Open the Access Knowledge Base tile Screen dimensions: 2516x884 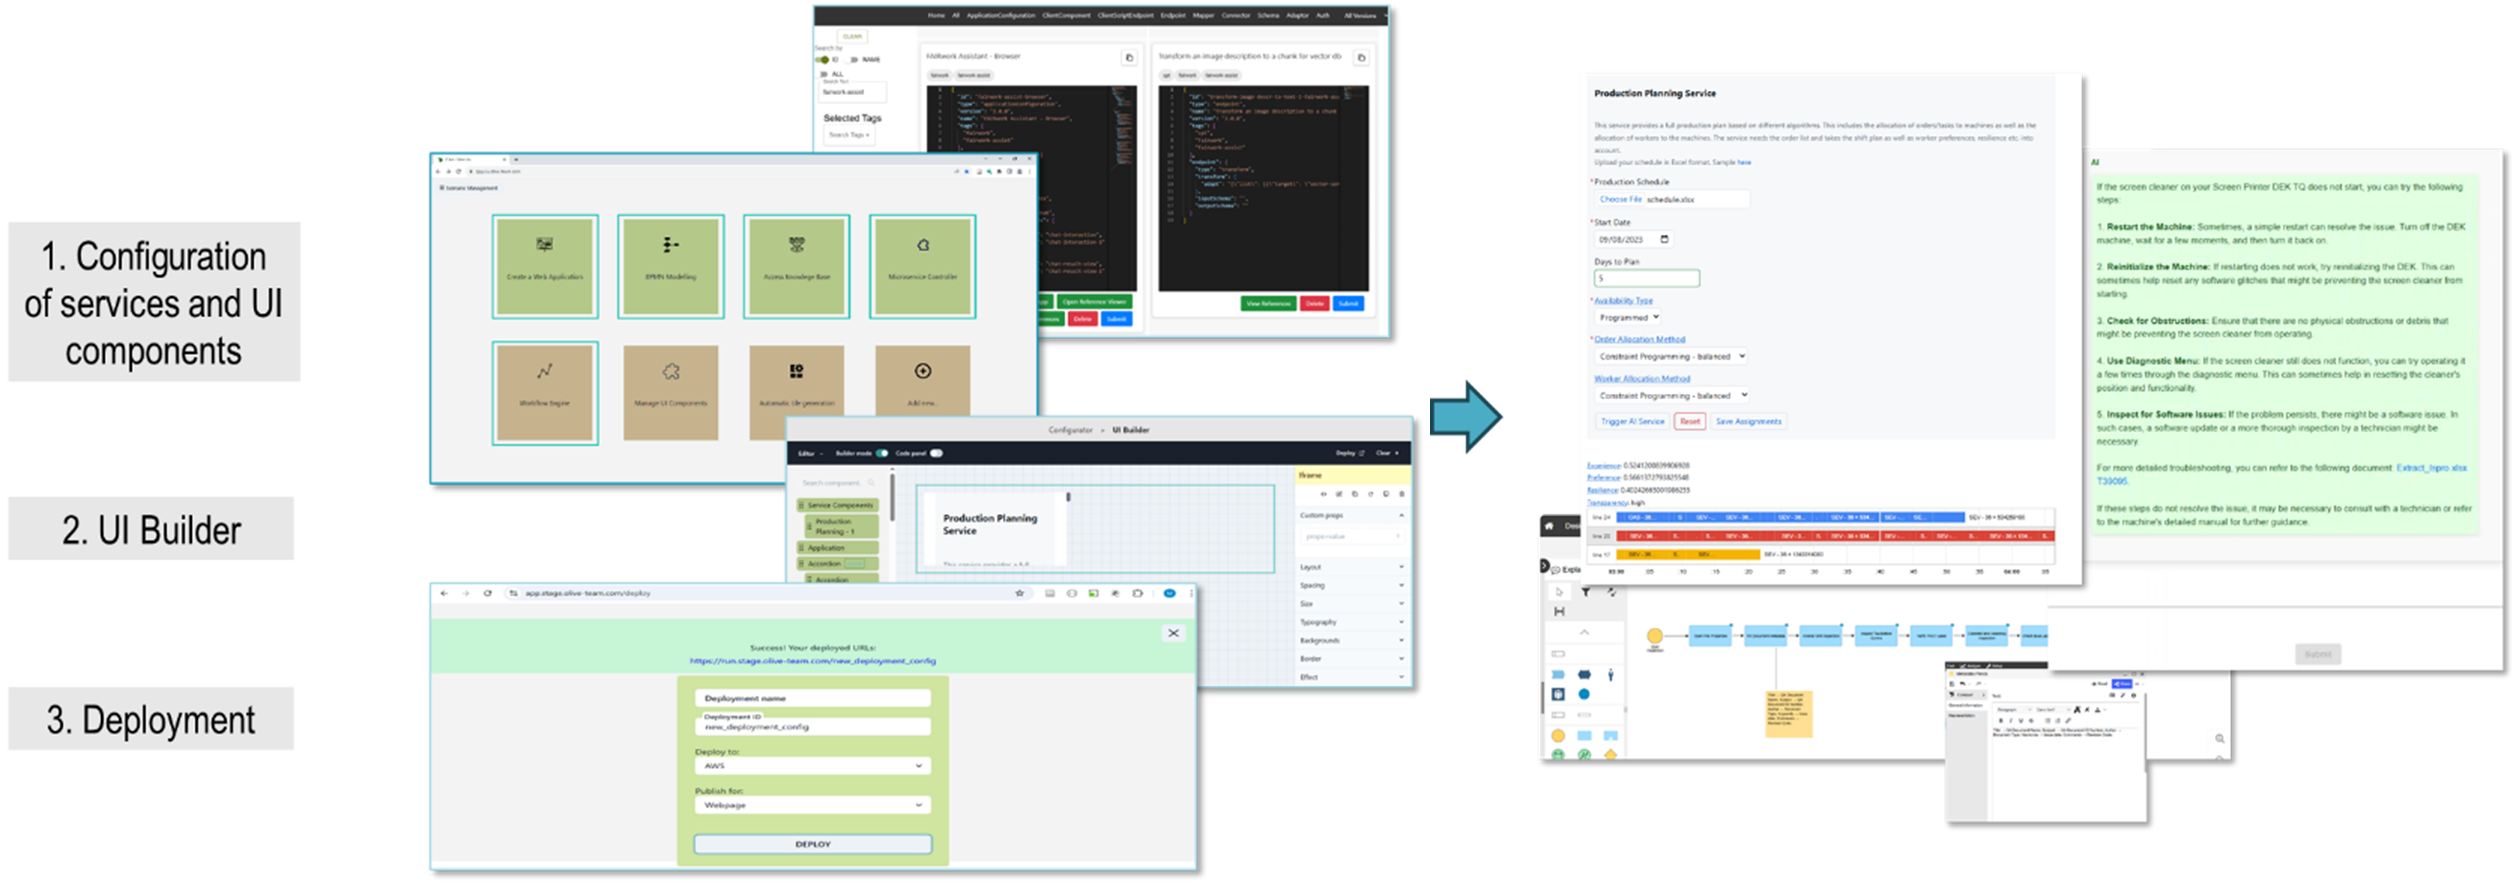pyautogui.click(x=797, y=266)
